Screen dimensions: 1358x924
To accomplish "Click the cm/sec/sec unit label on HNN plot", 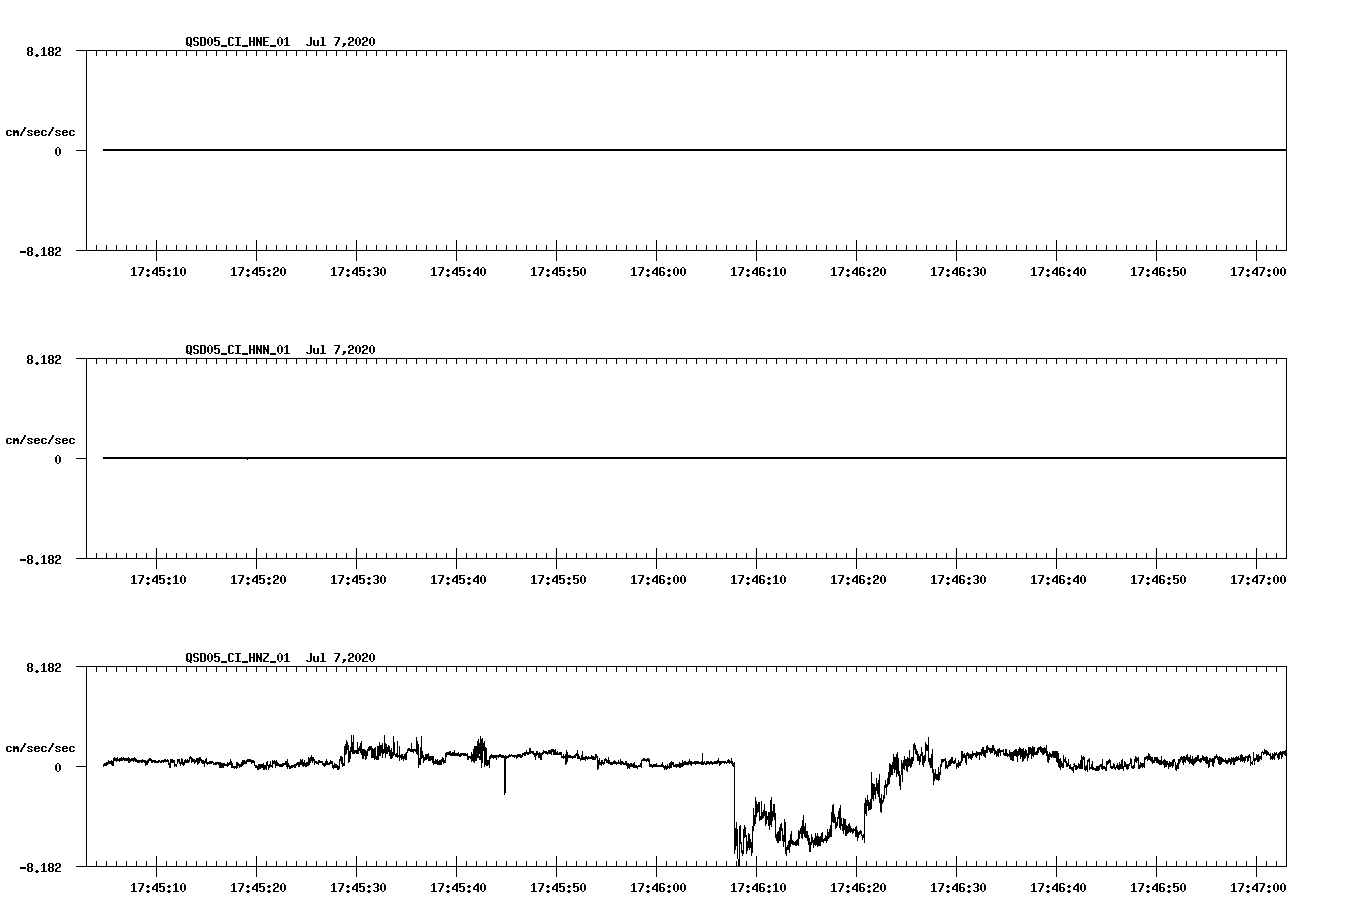I will click(x=40, y=440).
